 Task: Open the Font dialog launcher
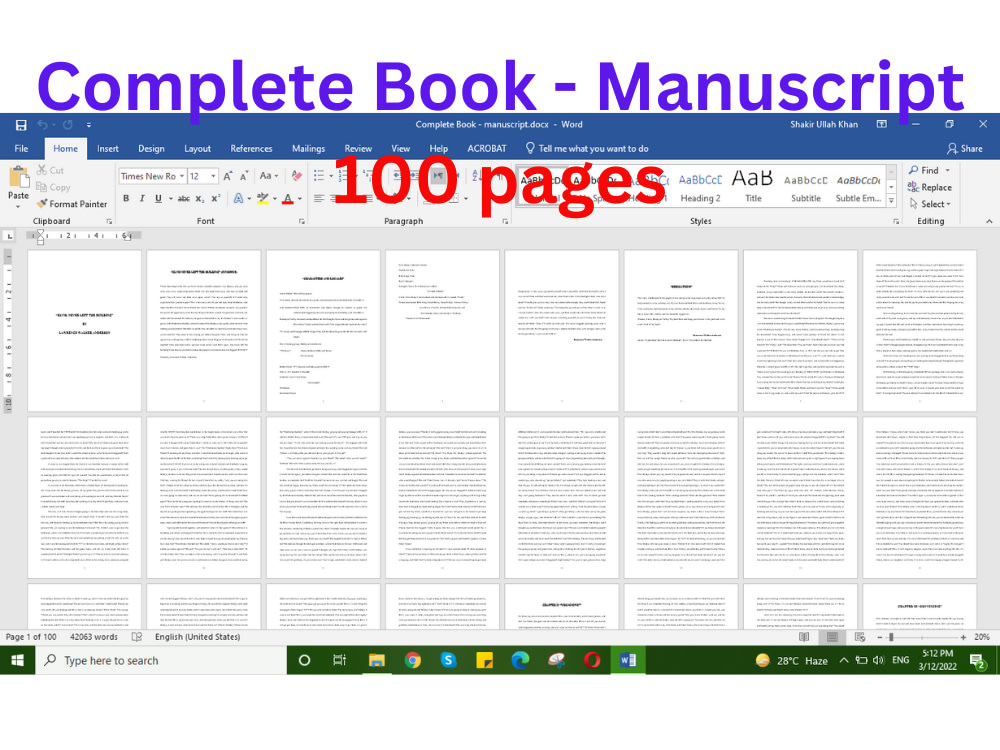302,221
